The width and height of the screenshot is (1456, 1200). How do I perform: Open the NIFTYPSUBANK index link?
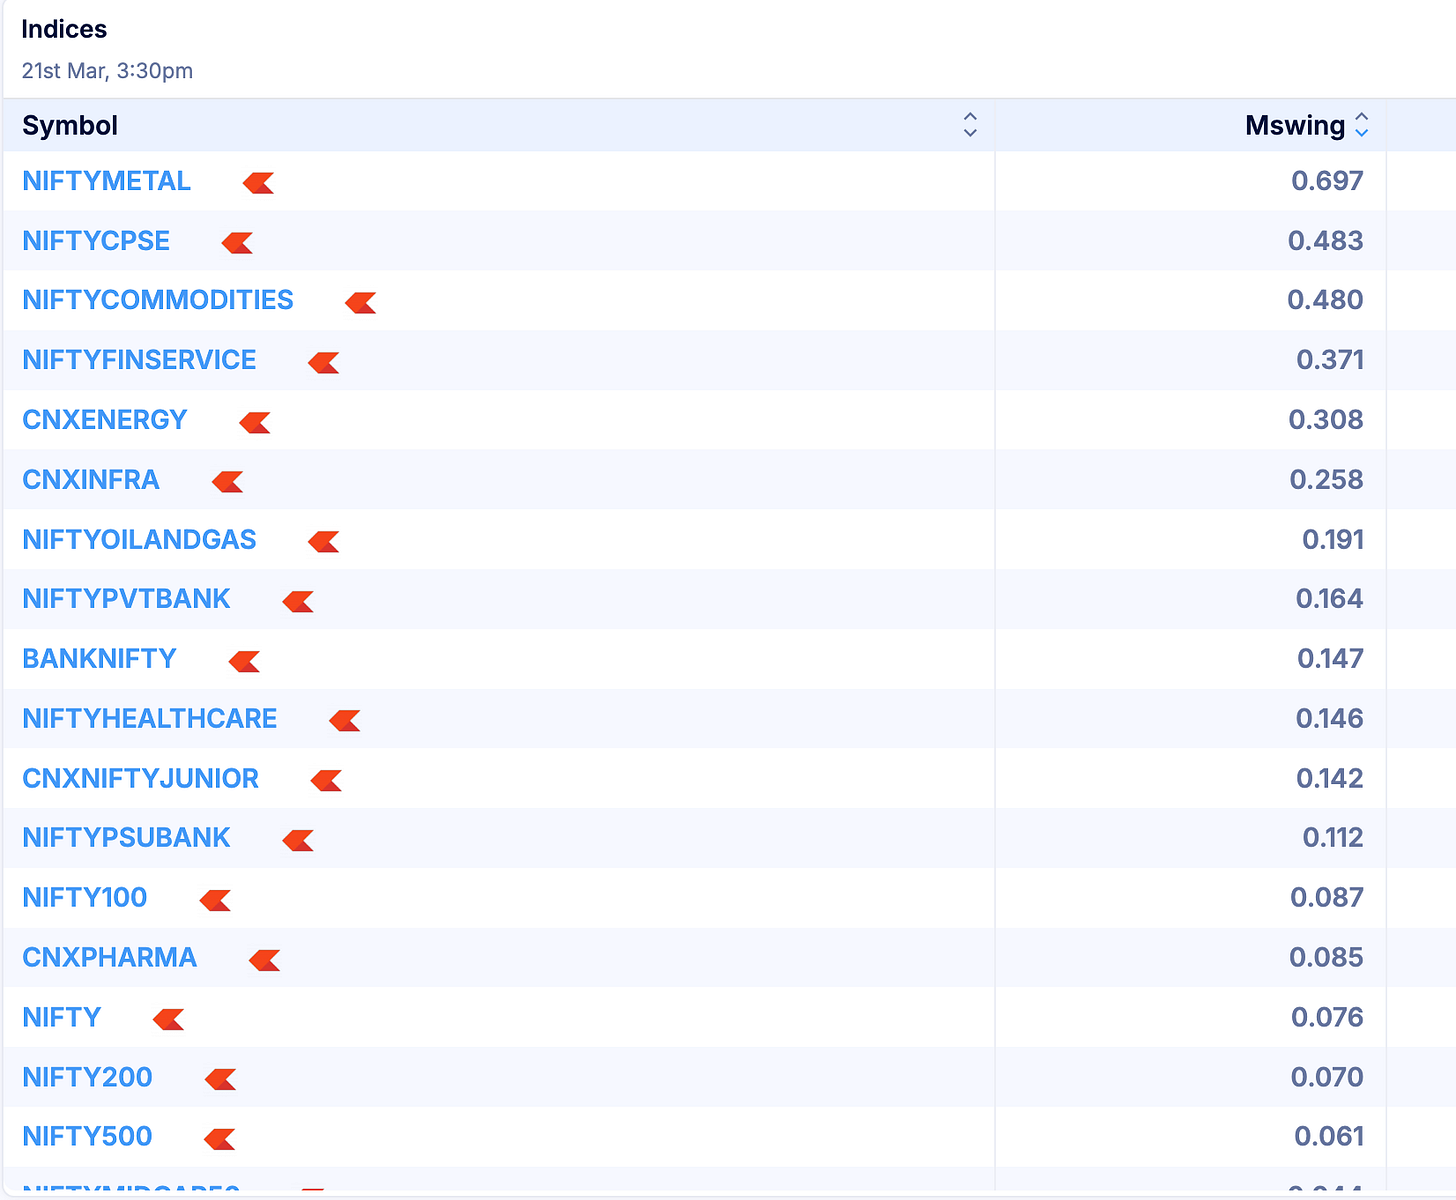tap(126, 838)
